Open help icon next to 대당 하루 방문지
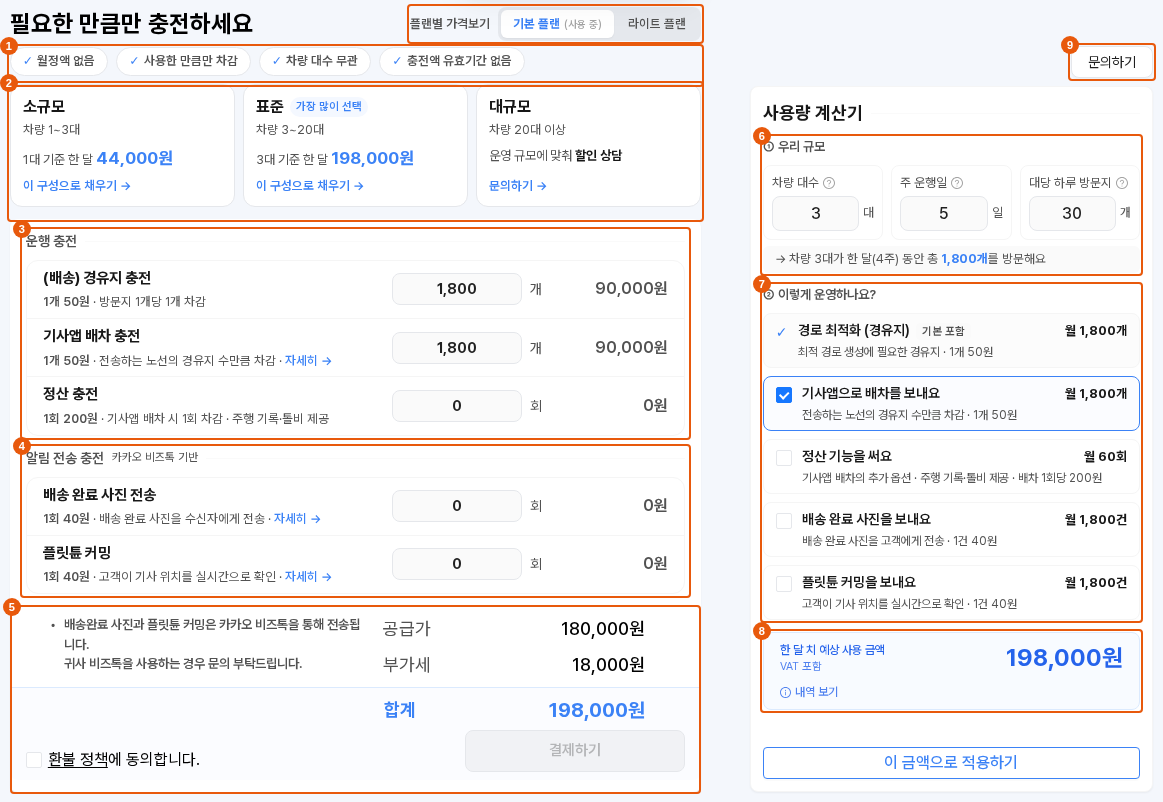Viewport: 1163px width, 802px height. (x=1121, y=183)
